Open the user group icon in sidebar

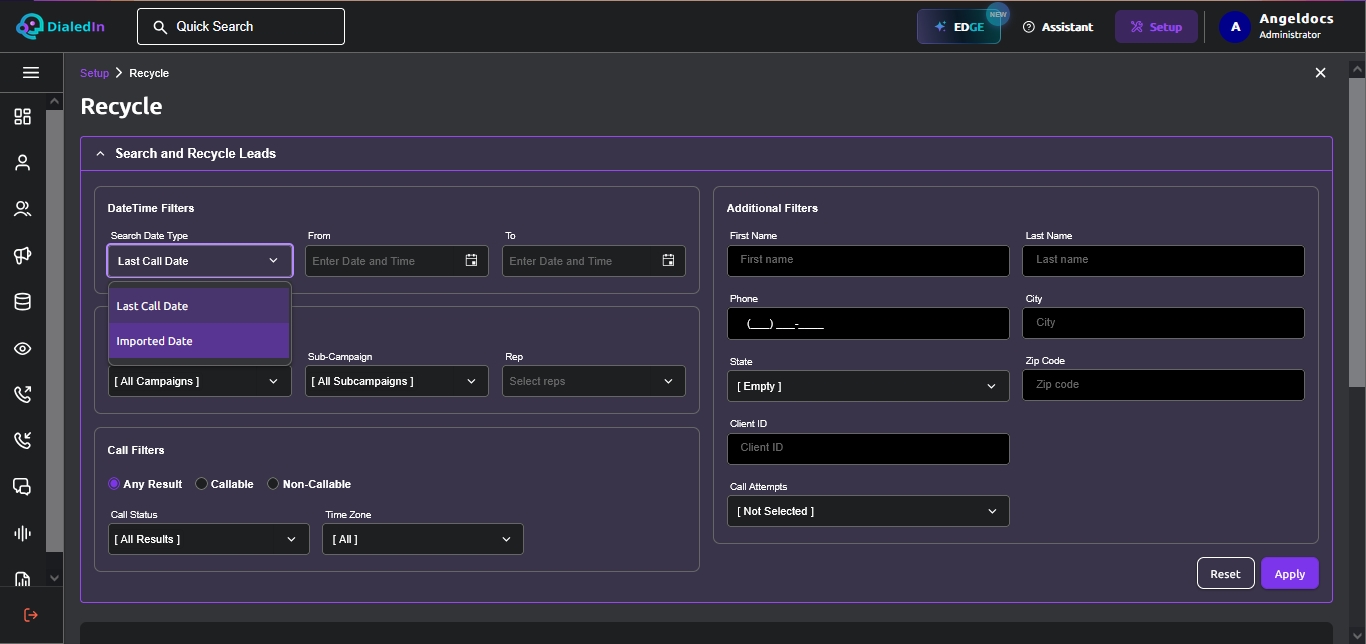(22, 209)
